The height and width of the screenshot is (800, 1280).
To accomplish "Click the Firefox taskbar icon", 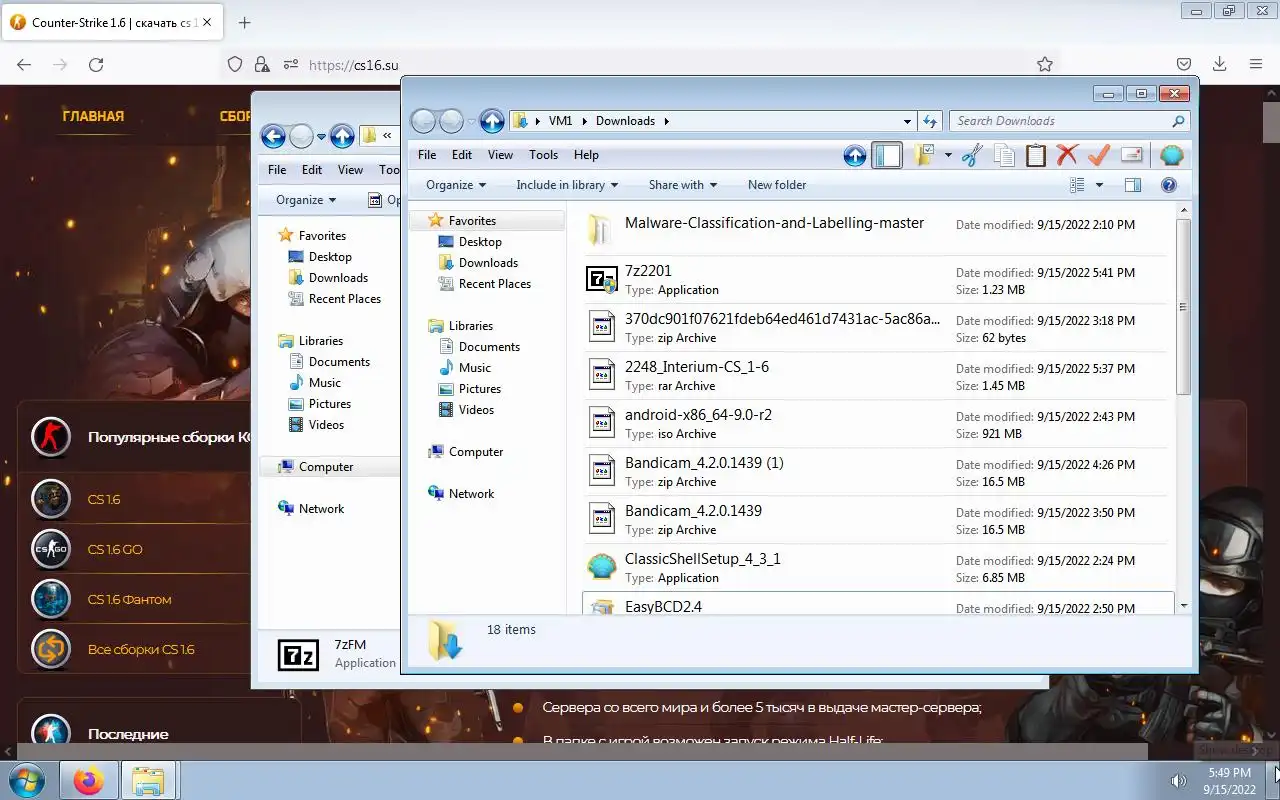I will pos(88,780).
